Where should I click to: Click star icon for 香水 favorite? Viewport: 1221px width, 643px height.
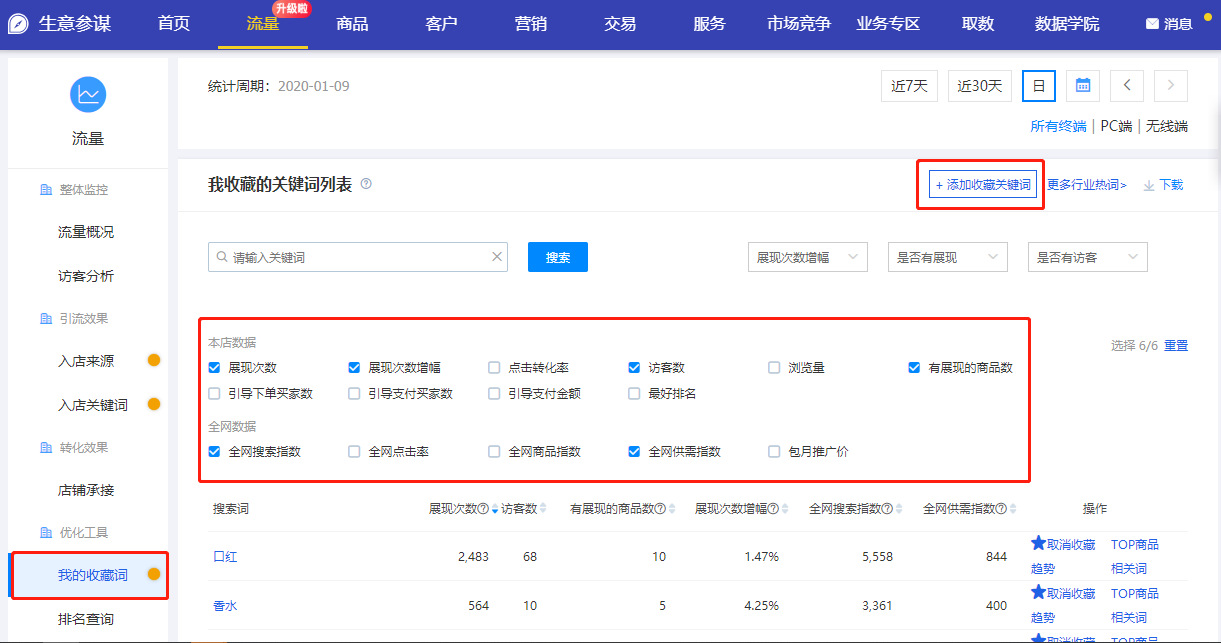[x=1038, y=593]
